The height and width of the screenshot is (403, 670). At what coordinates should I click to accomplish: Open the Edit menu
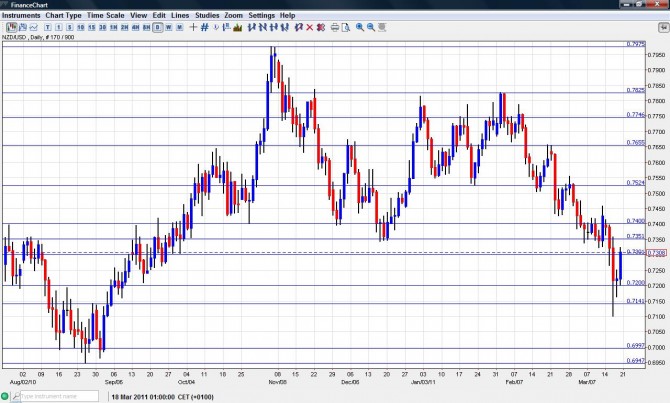(x=159, y=15)
